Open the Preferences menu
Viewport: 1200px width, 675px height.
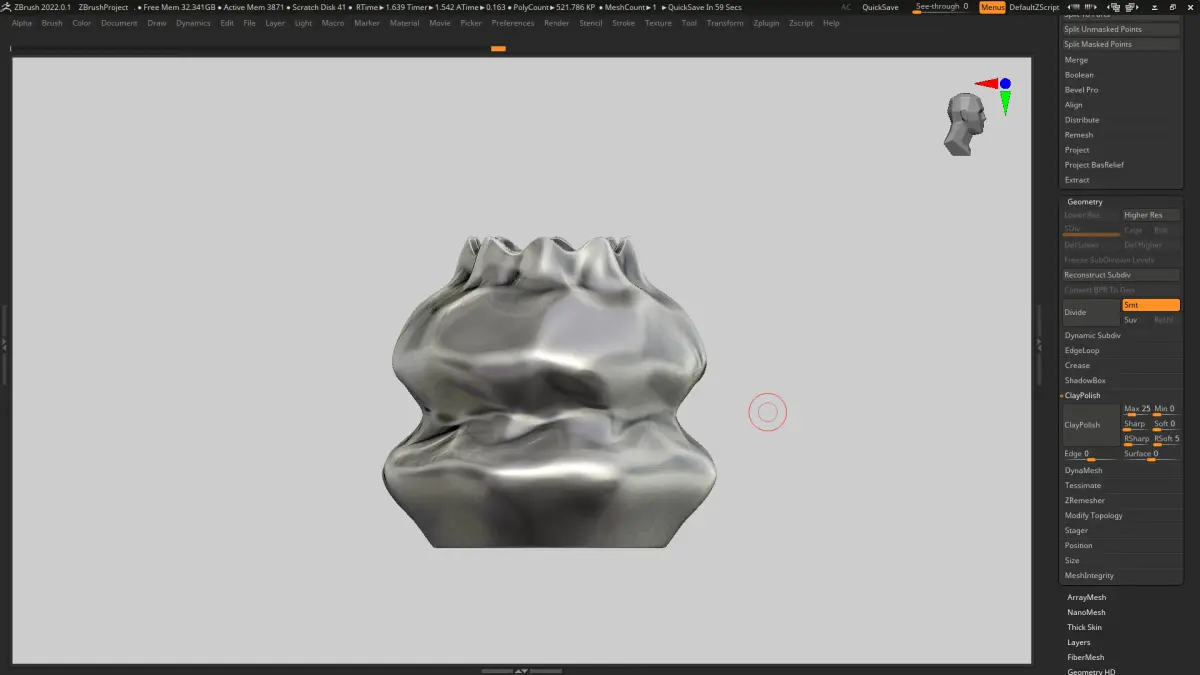coord(513,23)
